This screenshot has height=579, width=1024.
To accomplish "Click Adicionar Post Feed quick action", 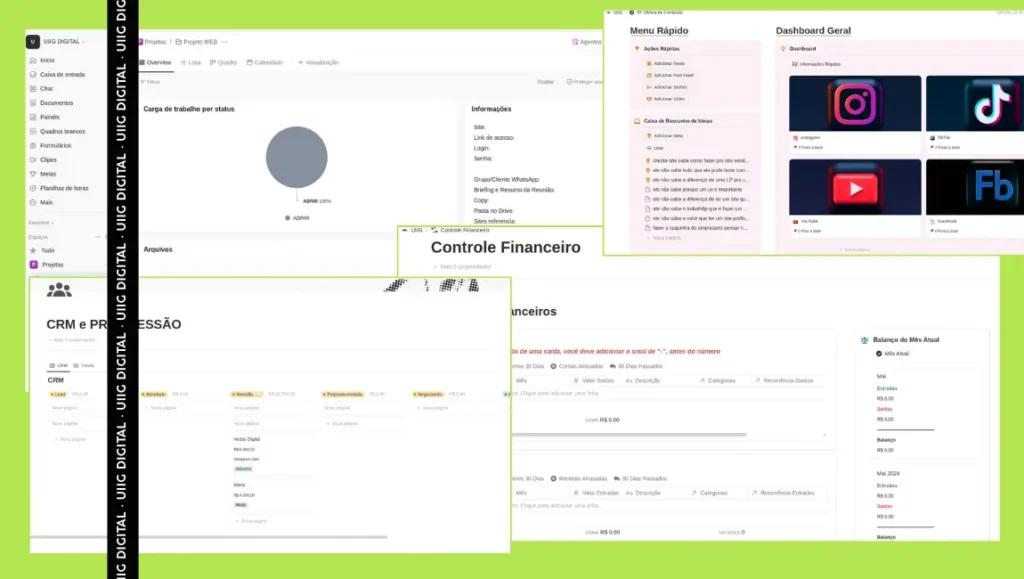I will pyautogui.click(x=669, y=76).
